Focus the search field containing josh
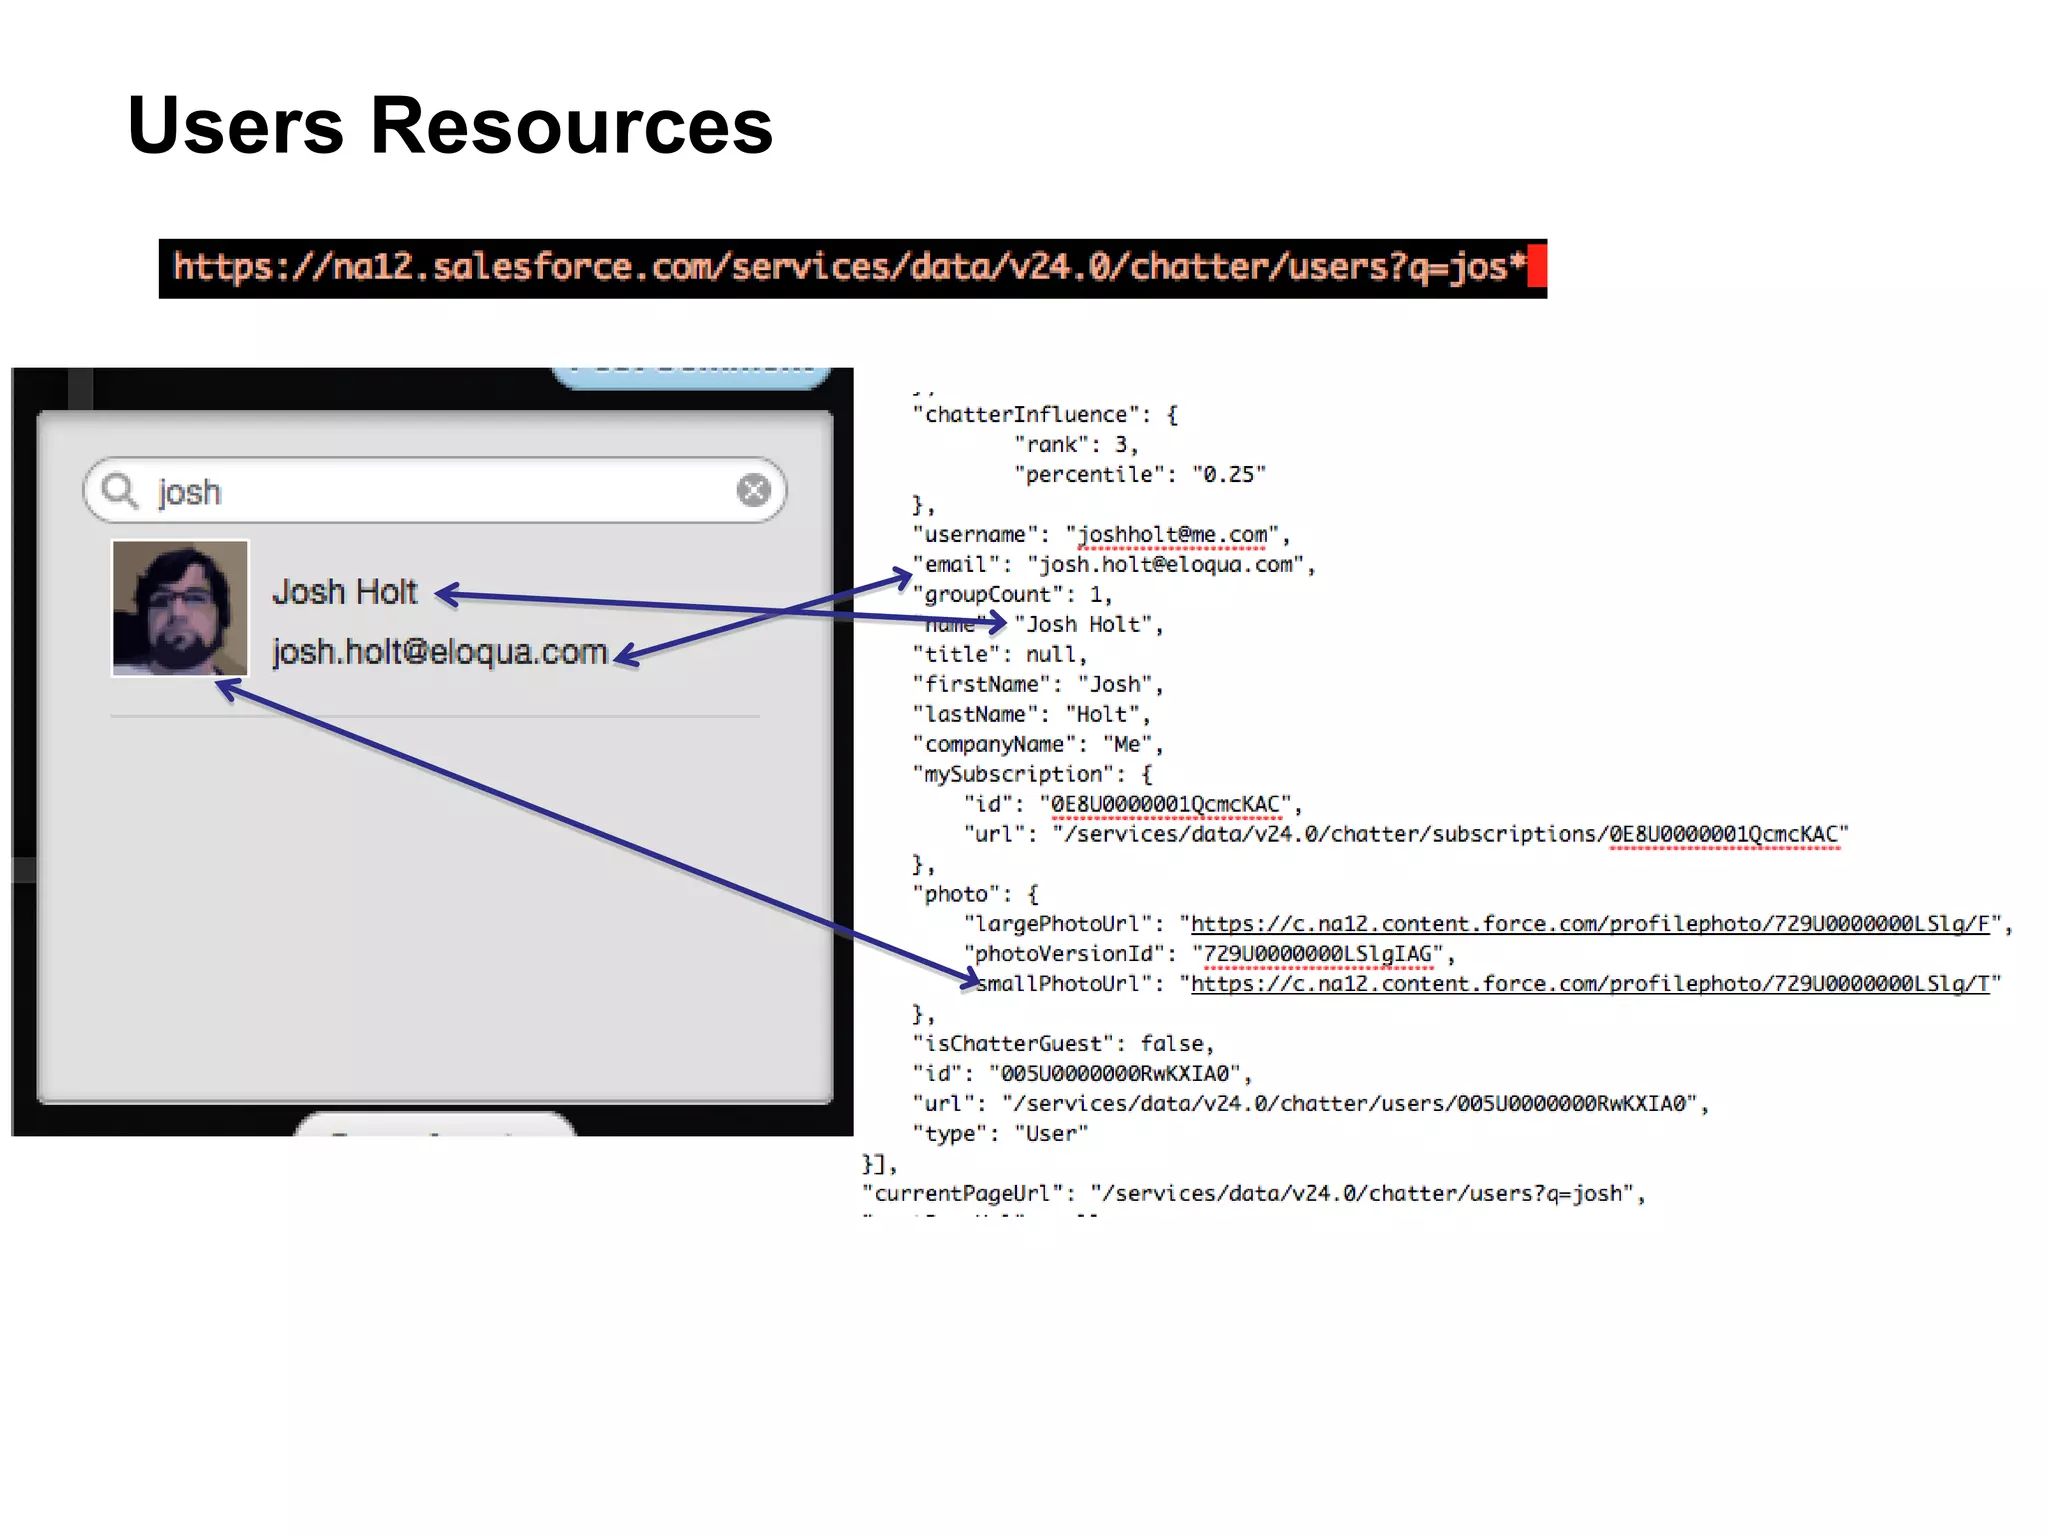The height and width of the screenshot is (1536, 2048). (x=435, y=490)
